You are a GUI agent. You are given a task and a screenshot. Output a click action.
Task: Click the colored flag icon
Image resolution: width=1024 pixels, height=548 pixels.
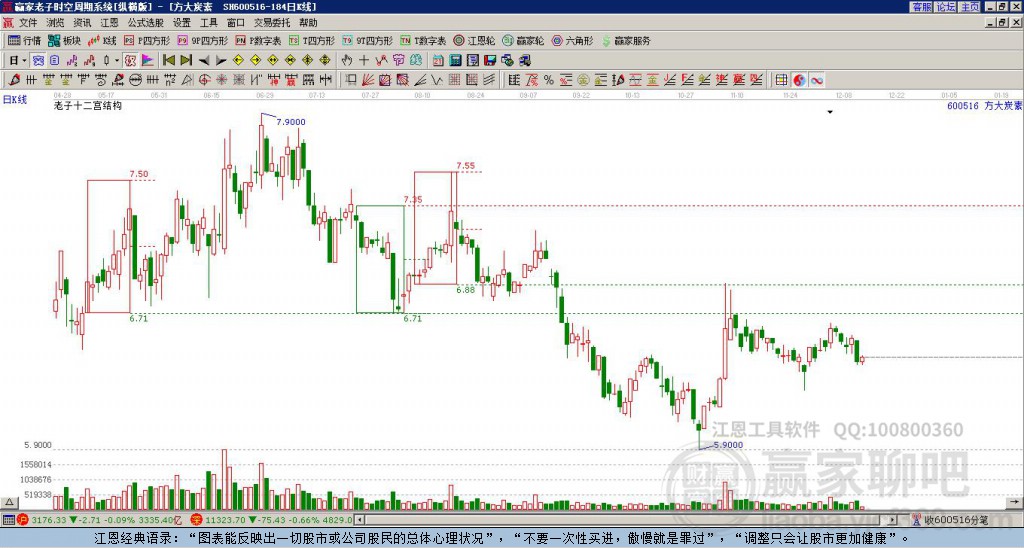point(148,60)
